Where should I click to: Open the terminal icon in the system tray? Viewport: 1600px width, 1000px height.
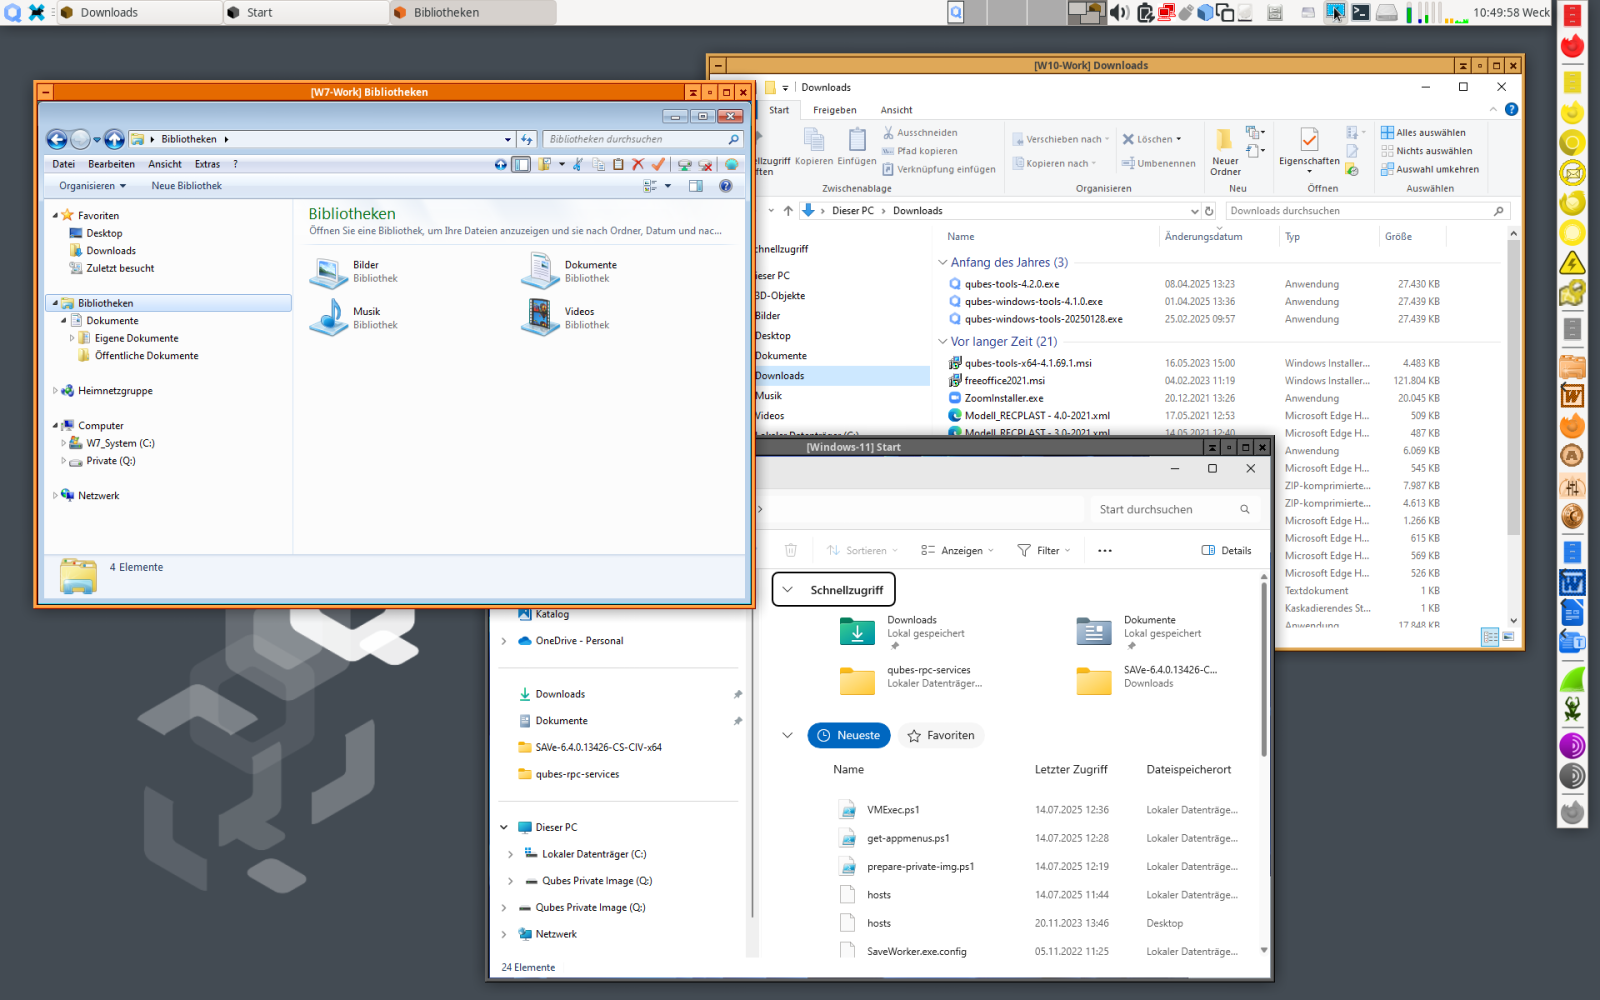tap(1361, 13)
